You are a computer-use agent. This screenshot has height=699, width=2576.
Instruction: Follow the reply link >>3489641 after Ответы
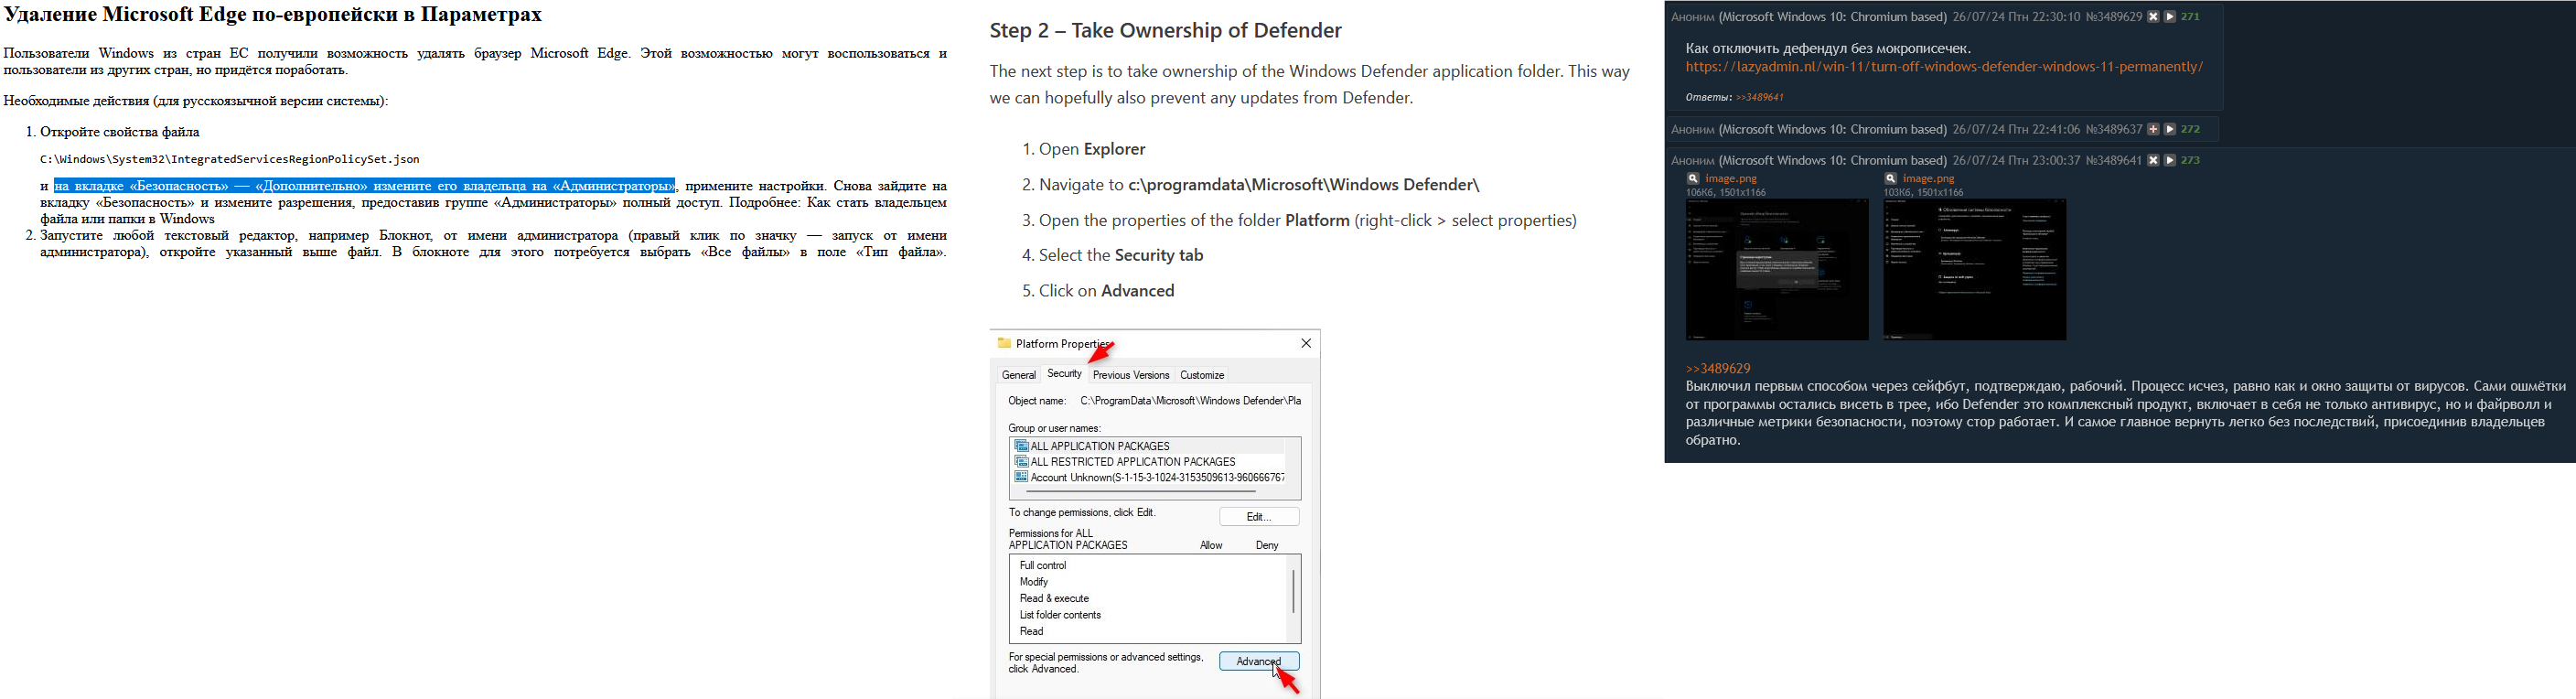[1760, 97]
